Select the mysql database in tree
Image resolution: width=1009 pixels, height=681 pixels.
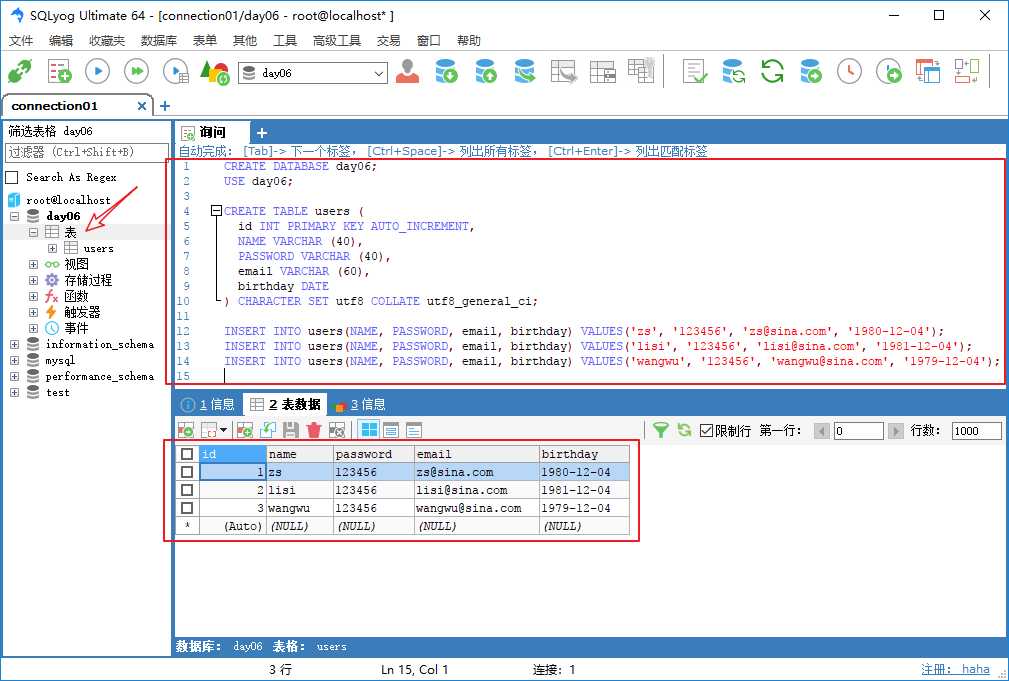pyautogui.click(x=60, y=360)
